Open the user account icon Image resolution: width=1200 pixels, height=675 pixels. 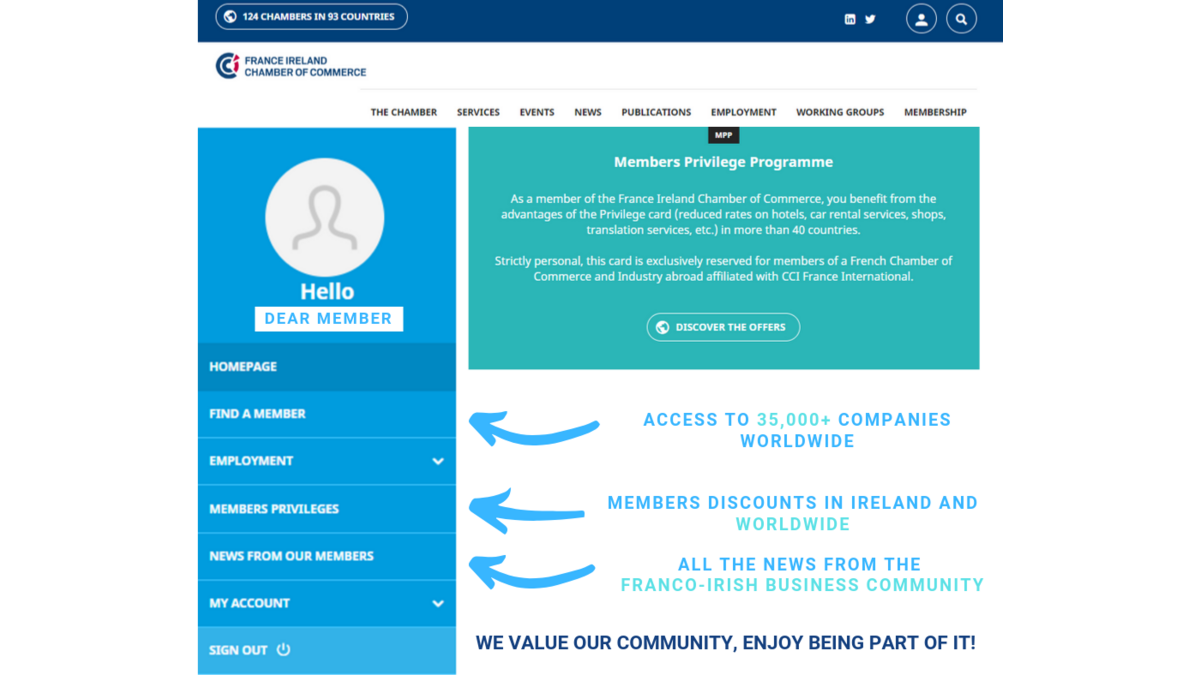(921, 19)
